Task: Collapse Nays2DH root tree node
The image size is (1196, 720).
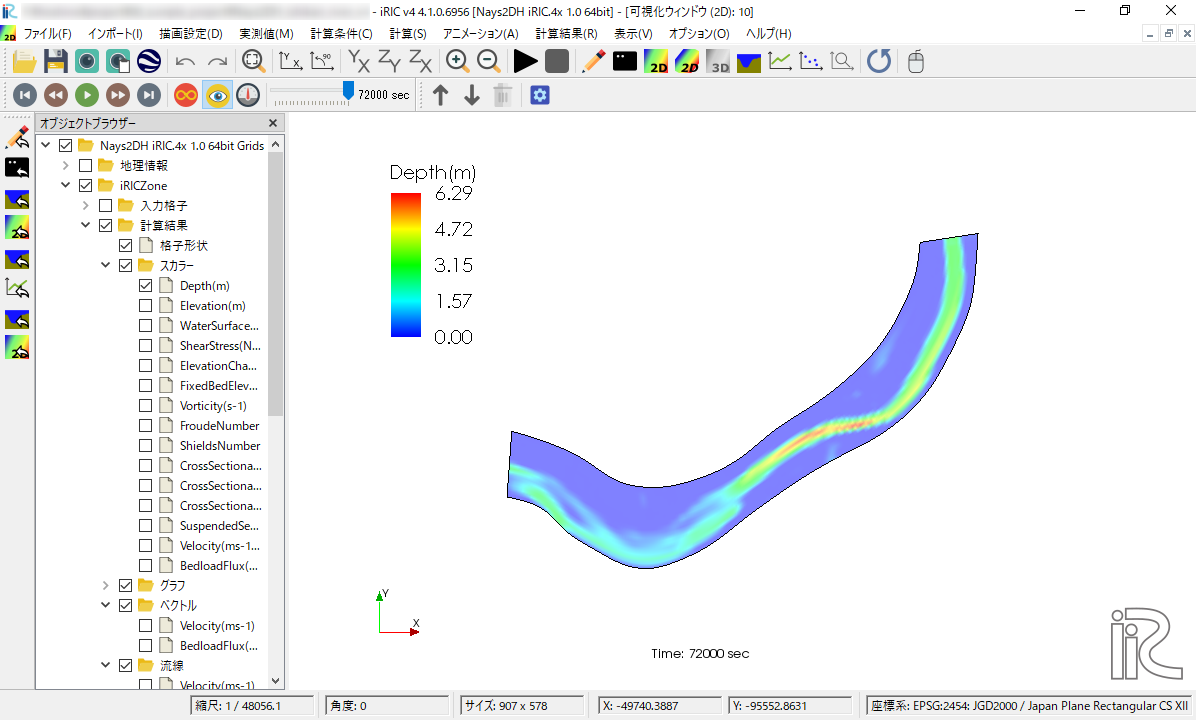Action: point(46,145)
